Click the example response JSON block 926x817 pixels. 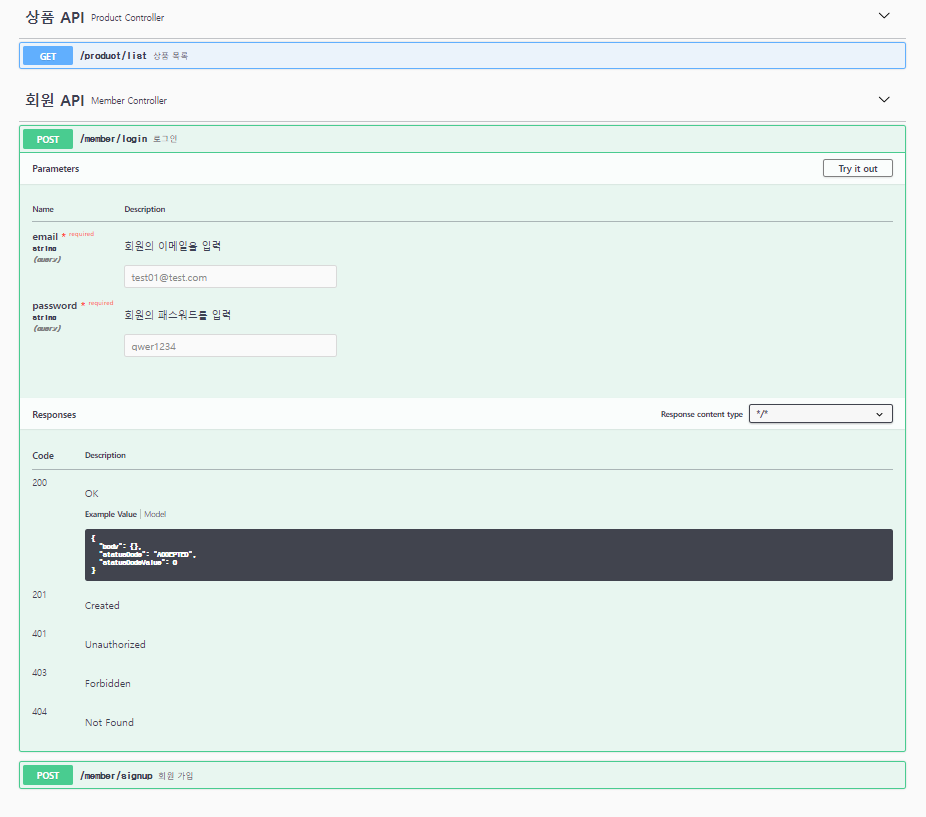[x=488, y=555]
